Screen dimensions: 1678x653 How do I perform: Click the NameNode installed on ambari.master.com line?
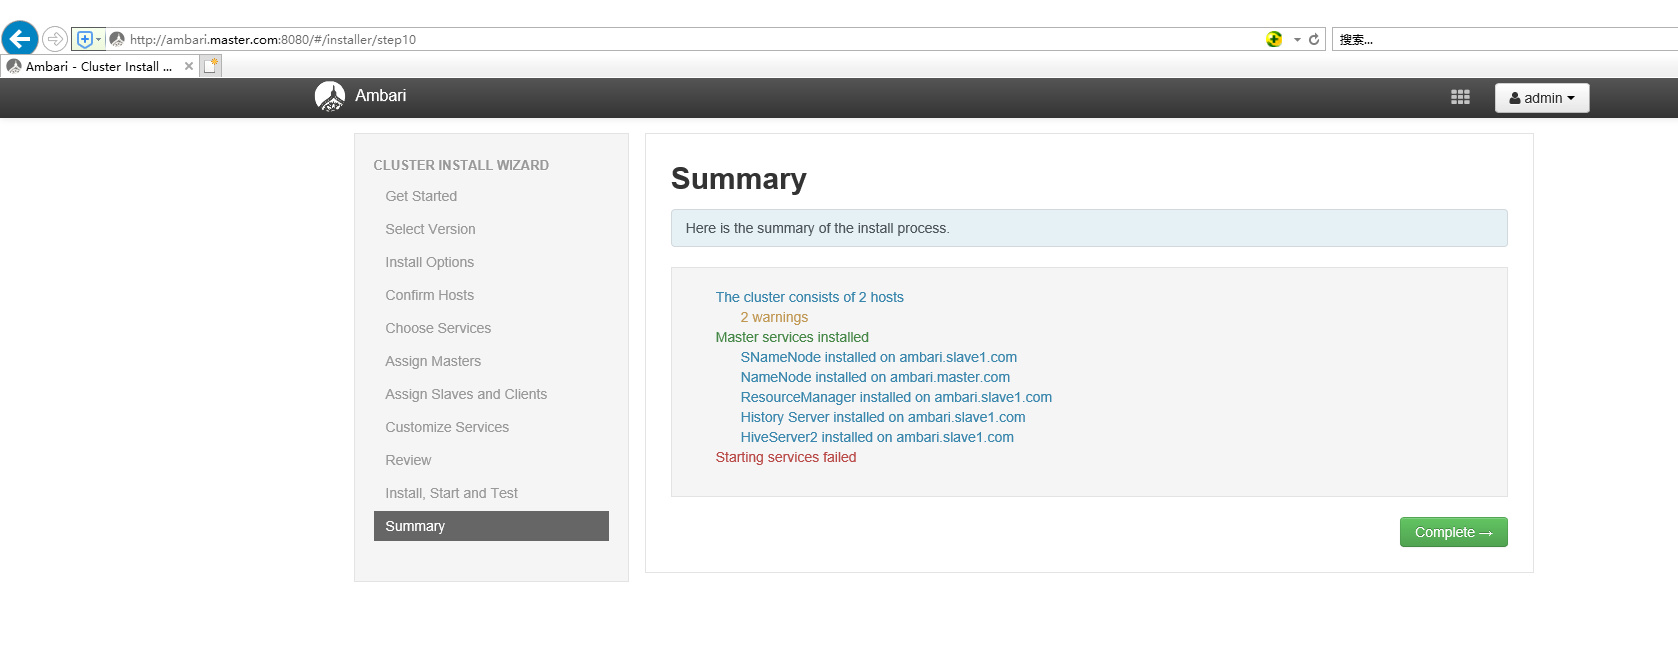(875, 377)
